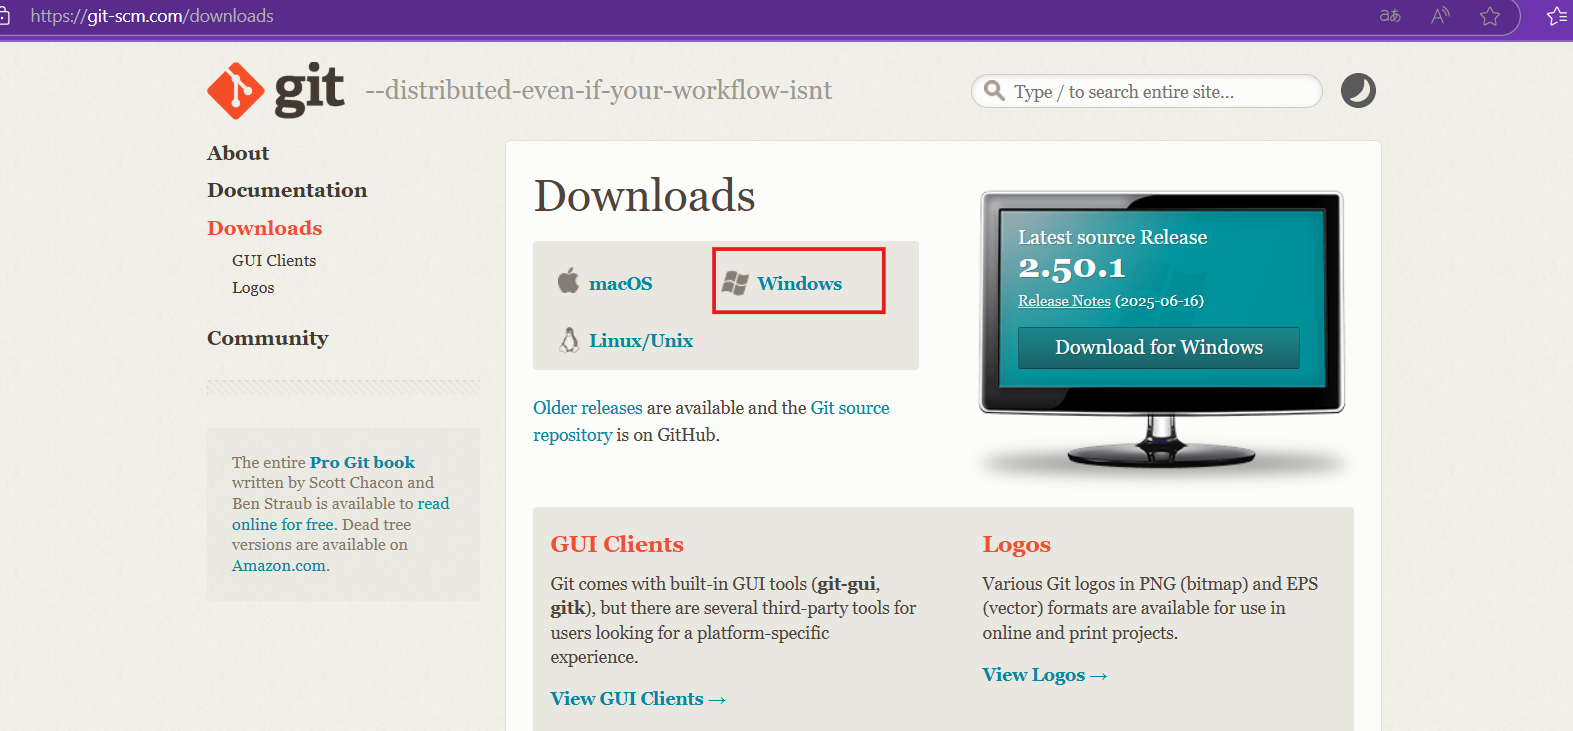This screenshot has height=731, width=1573.
Task: Click the Git logo icon
Action: tap(276, 90)
